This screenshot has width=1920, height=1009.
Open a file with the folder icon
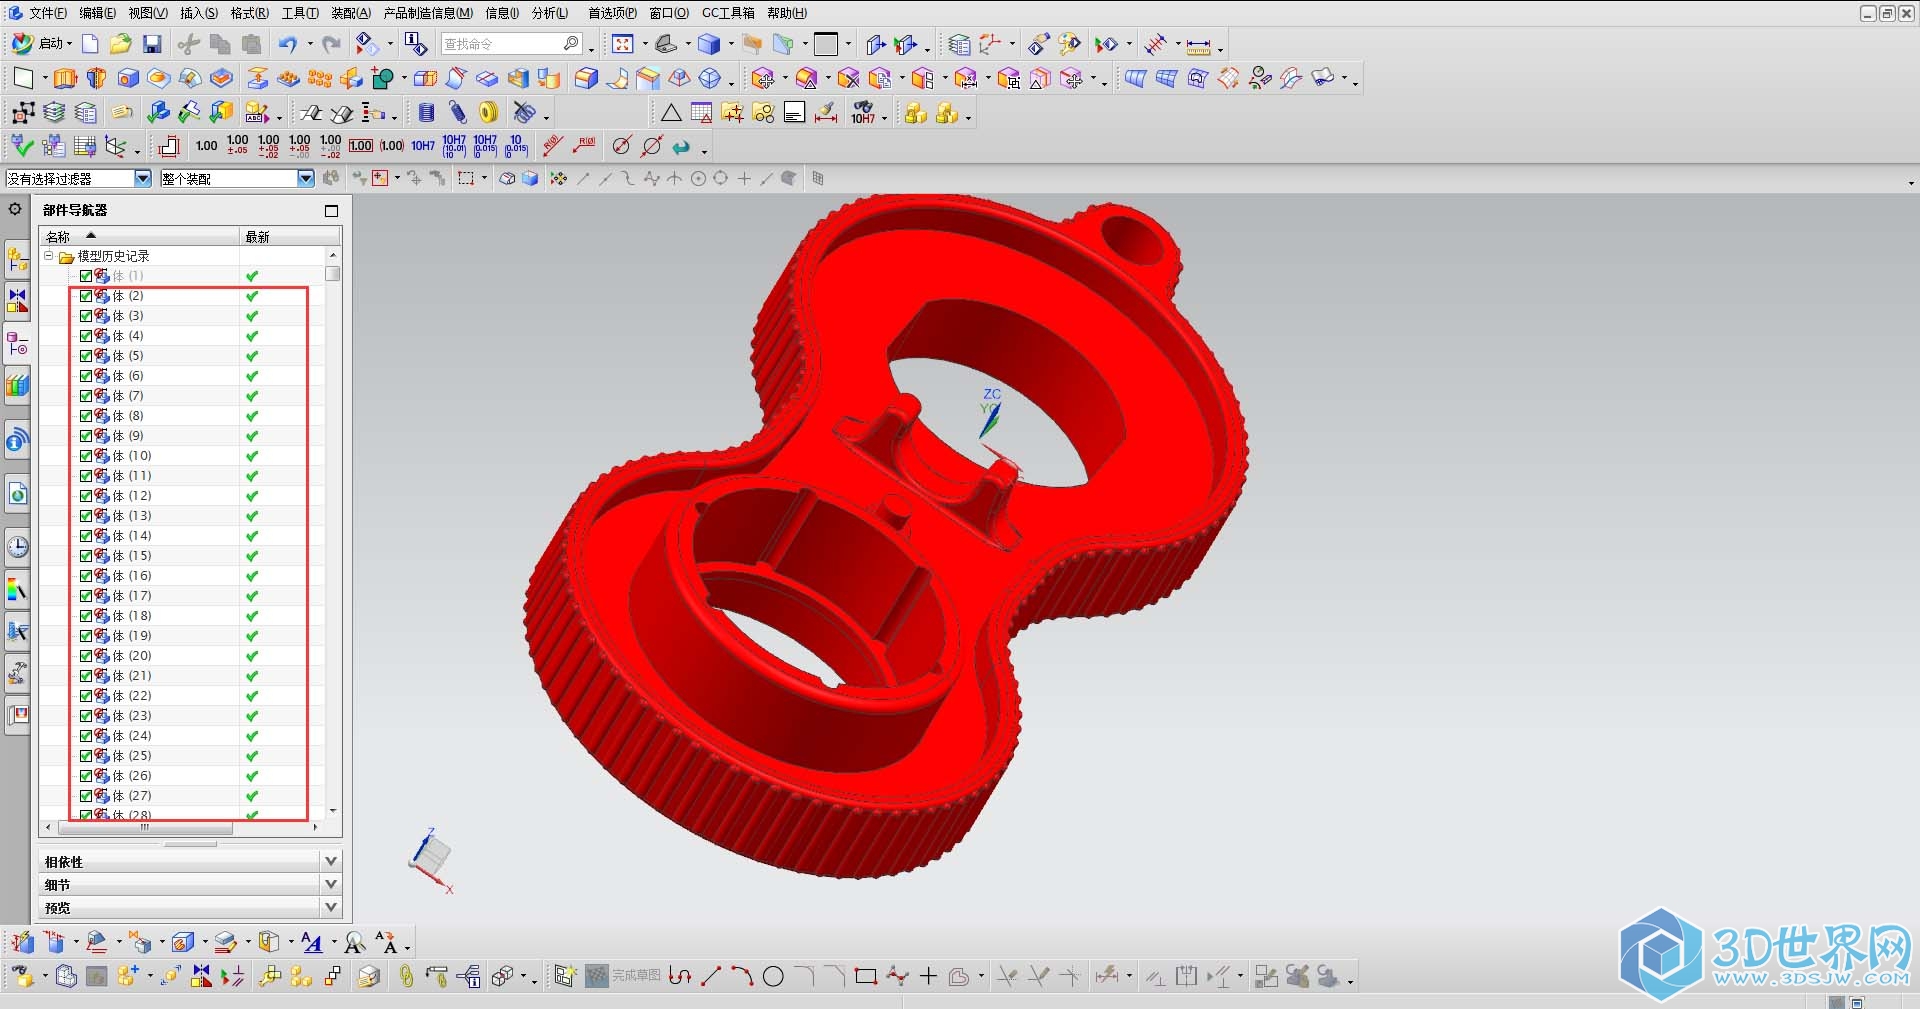121,44
